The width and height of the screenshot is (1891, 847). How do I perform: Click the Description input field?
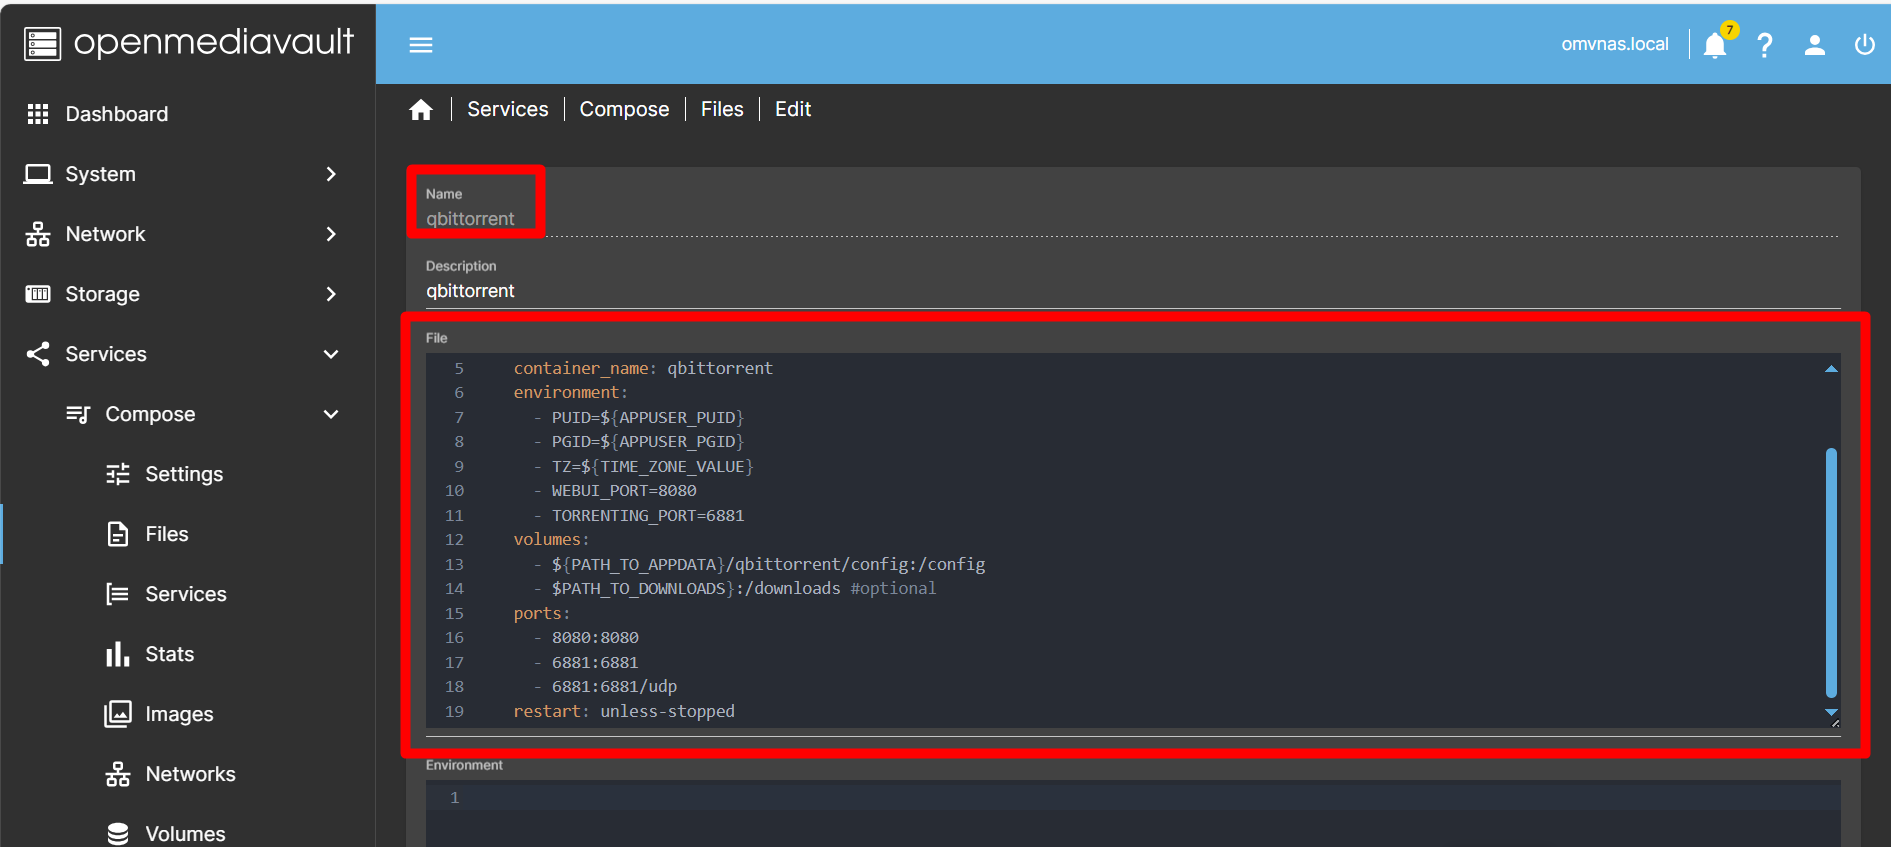click(x=1132, y=291)
